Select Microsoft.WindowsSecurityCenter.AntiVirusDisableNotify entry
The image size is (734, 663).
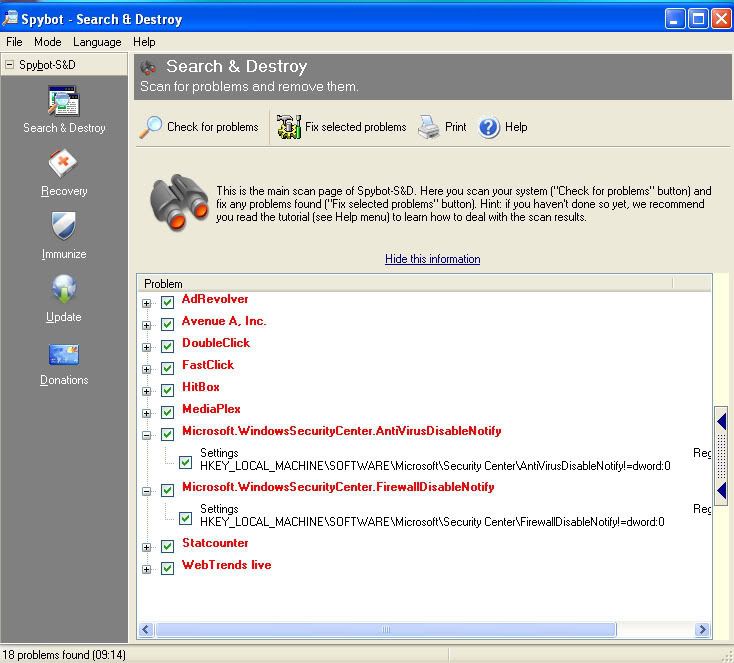coord(342,431)
